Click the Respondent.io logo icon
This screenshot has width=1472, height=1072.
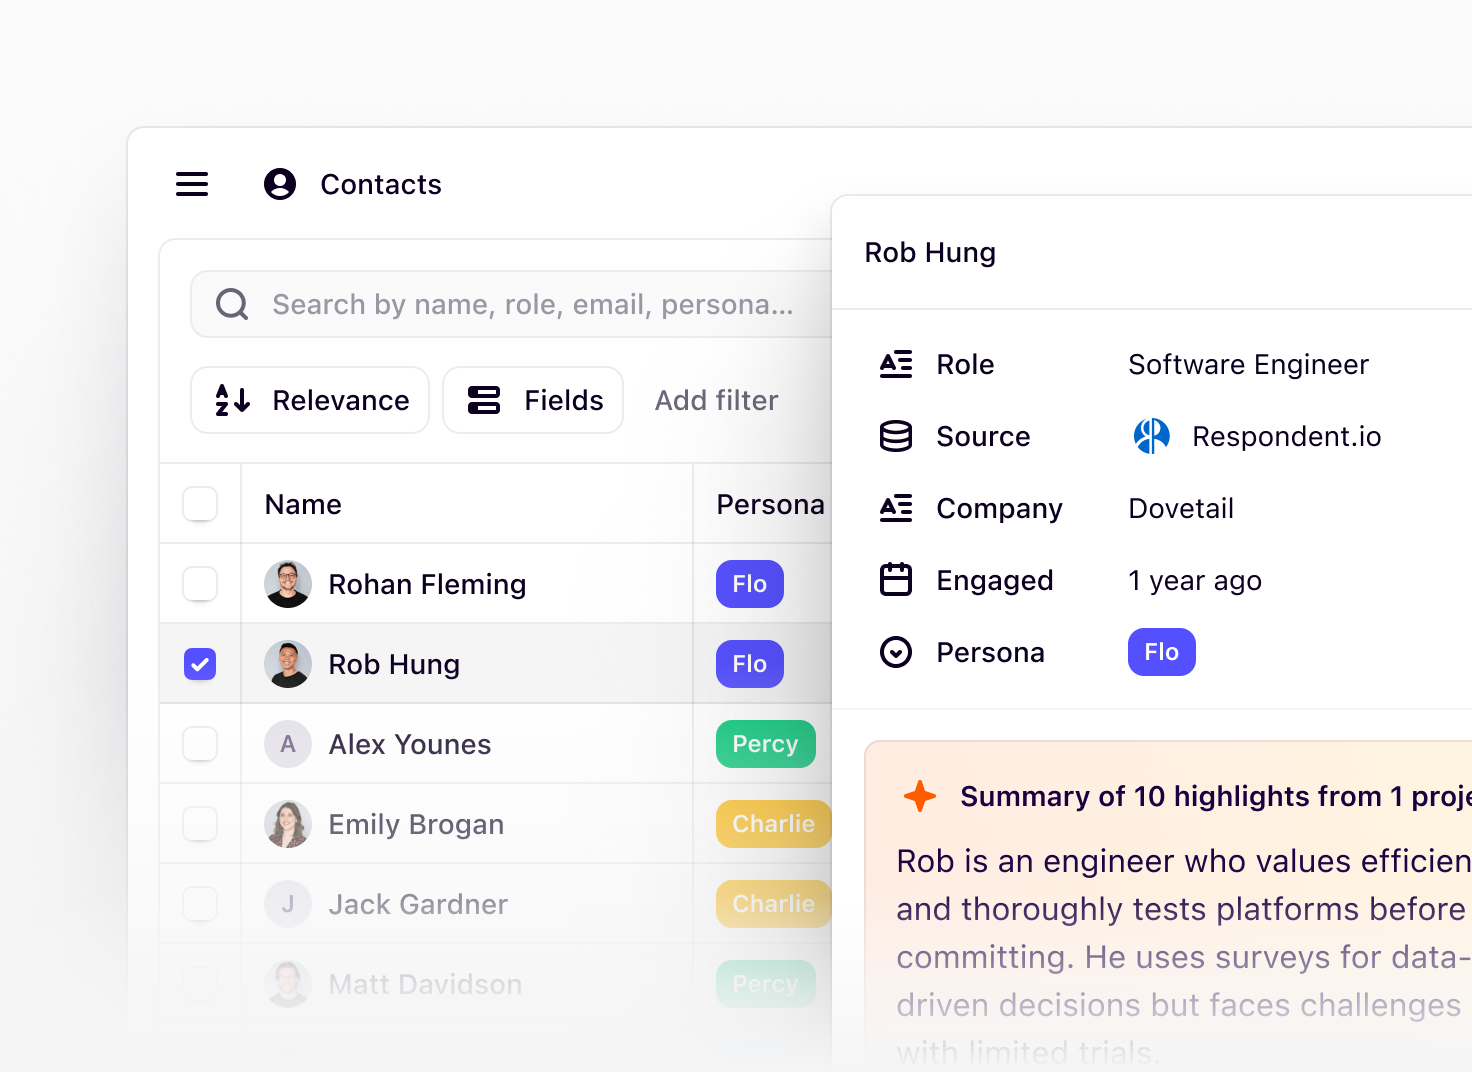1151,436
